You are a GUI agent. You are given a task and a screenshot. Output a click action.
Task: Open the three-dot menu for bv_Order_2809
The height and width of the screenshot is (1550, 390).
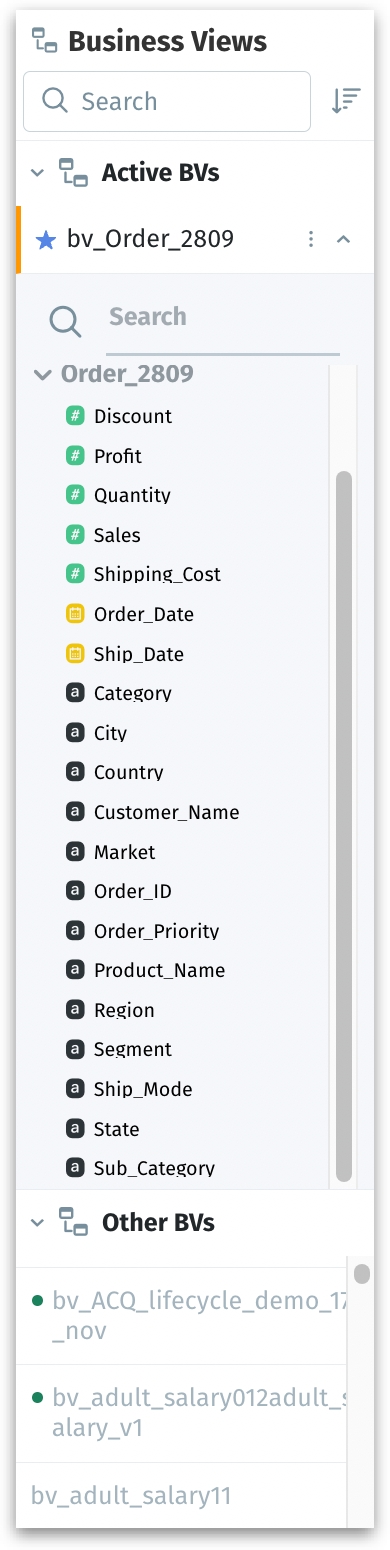[311, 239]
